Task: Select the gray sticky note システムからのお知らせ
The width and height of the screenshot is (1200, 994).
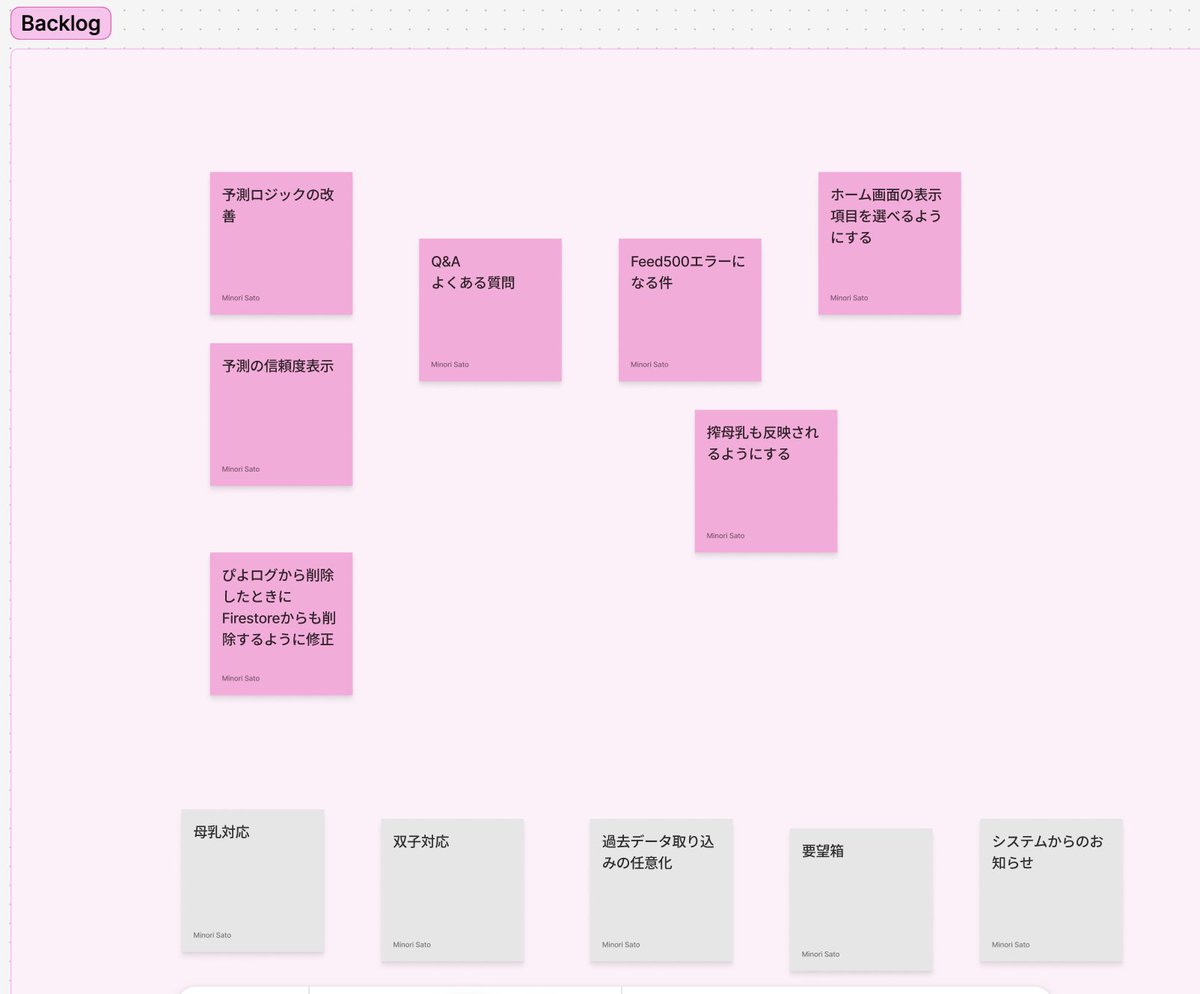Action: [x=1051, y=890]
